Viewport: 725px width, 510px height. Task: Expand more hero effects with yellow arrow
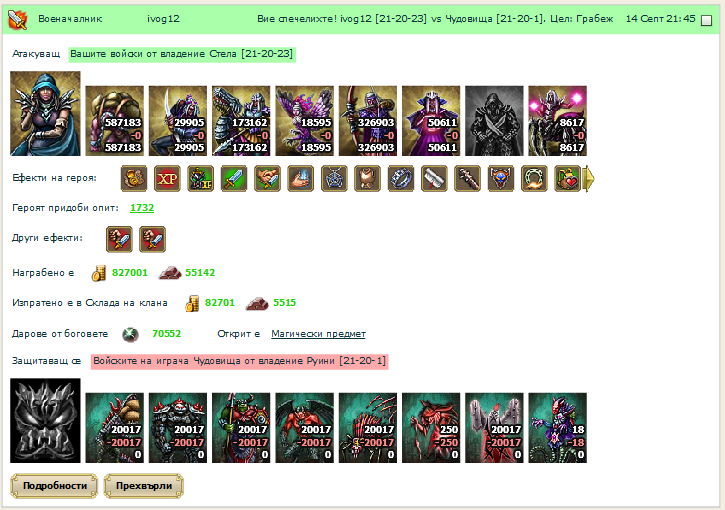point(589,178)
